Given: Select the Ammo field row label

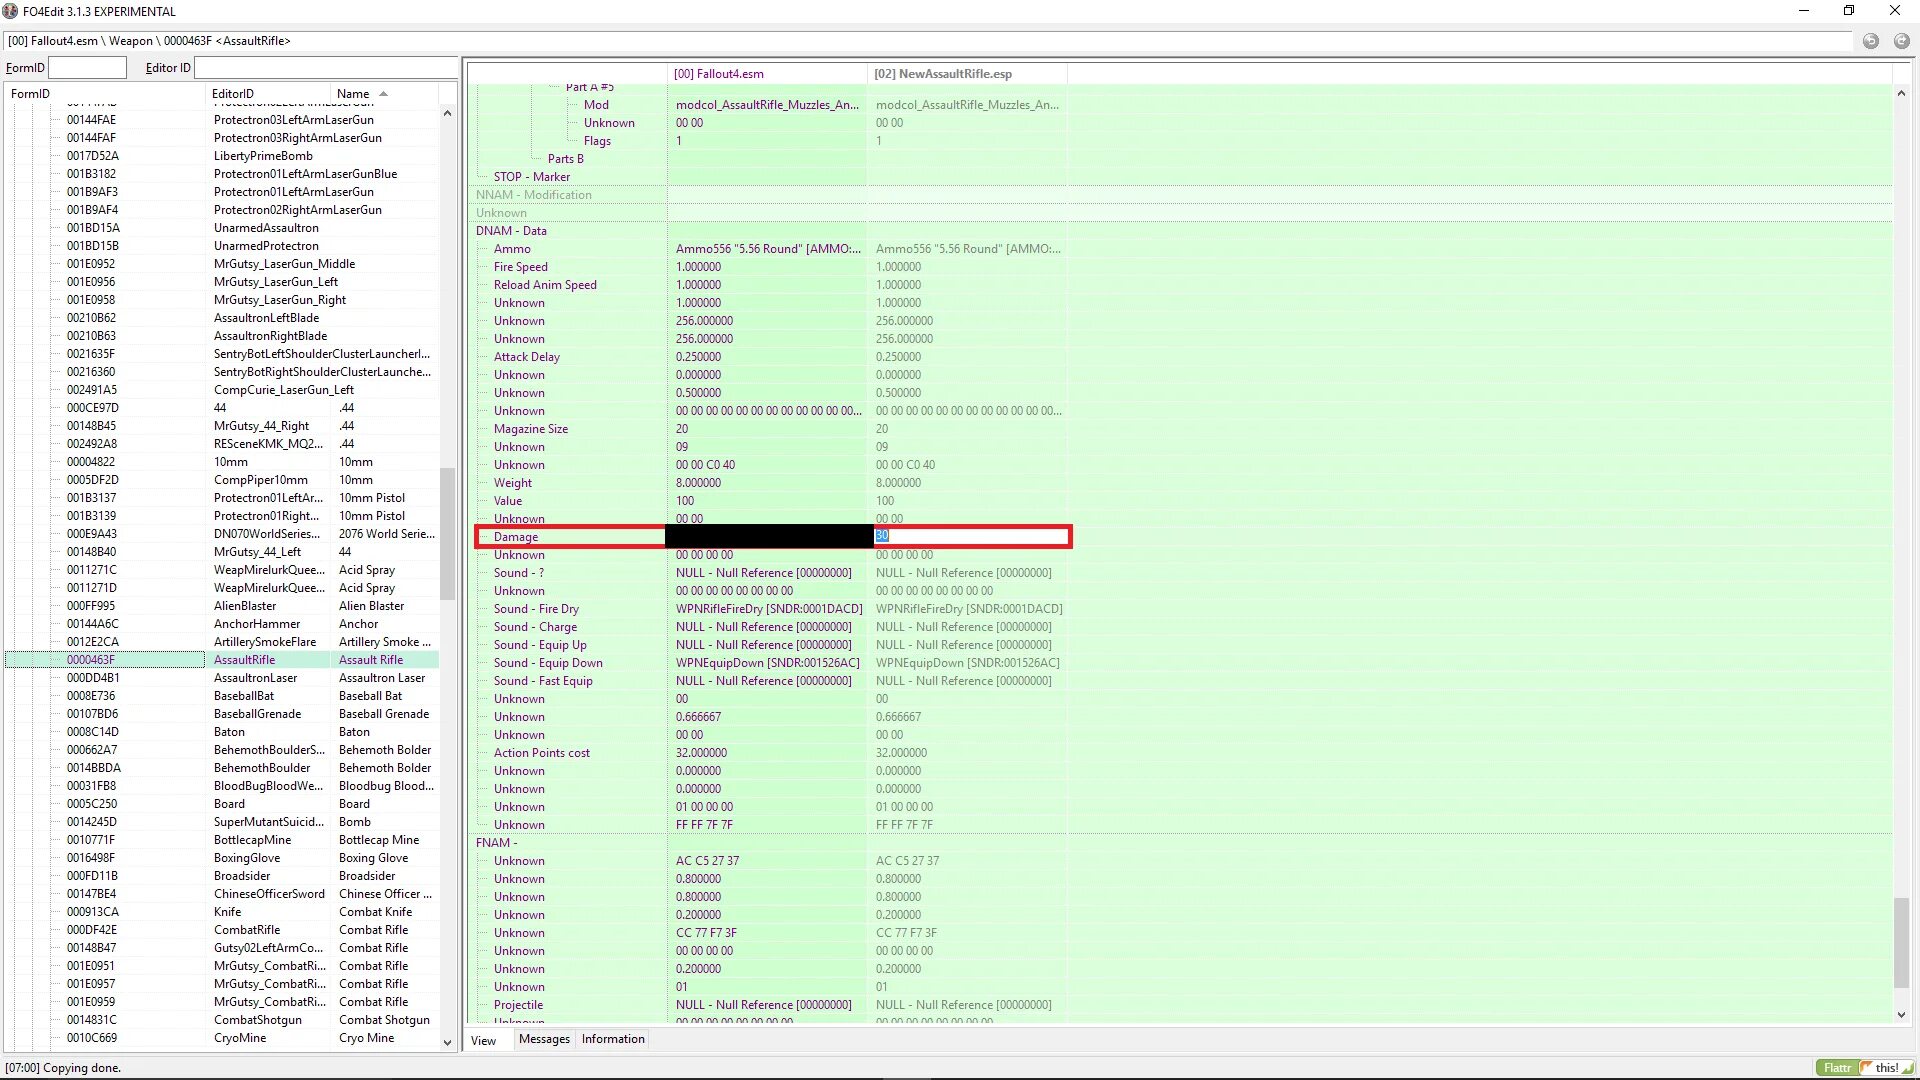Looking at the screenshot, I should point(512,249).
